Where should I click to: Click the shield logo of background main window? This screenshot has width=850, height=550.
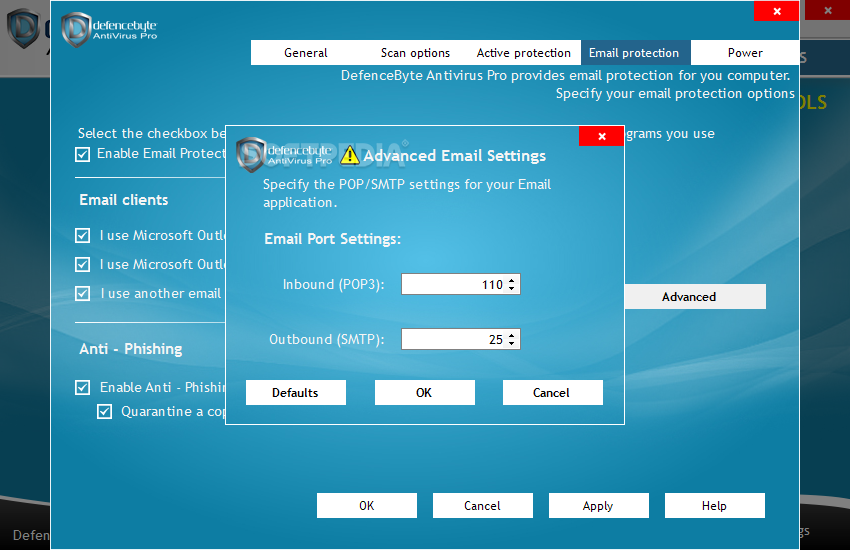23,28
